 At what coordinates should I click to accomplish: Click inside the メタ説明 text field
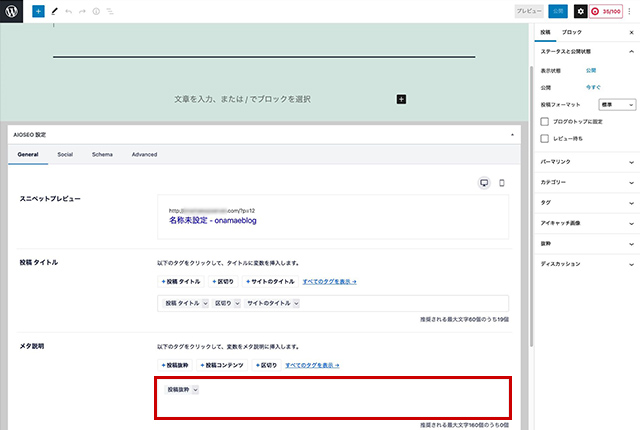click(333, 398)
